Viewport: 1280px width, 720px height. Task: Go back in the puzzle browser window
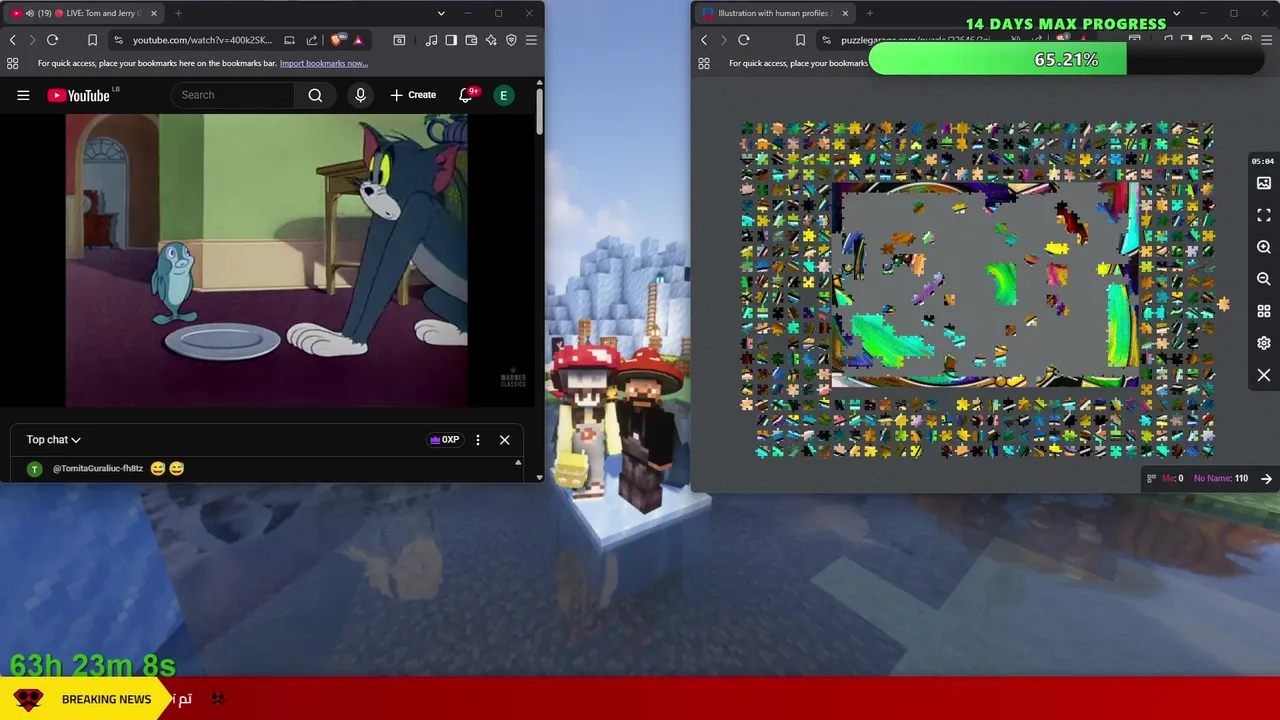(704, 40)
